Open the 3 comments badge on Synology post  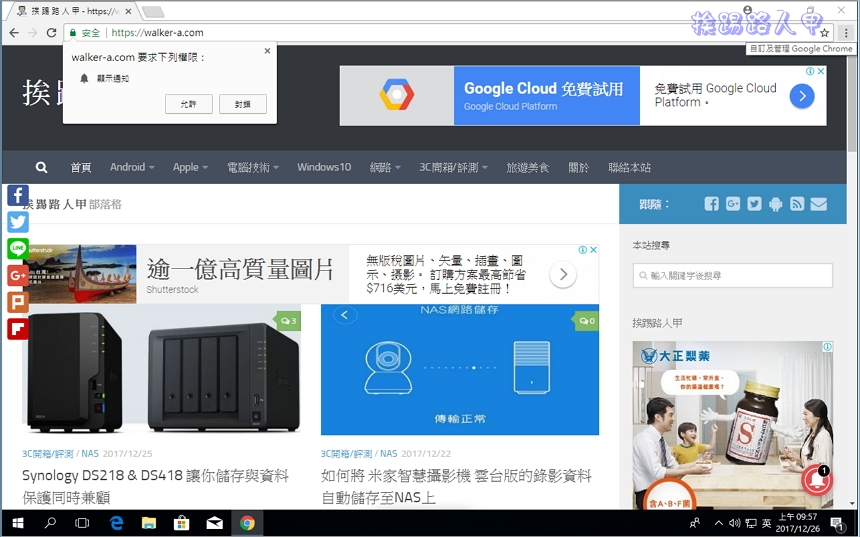click(288, 320)
